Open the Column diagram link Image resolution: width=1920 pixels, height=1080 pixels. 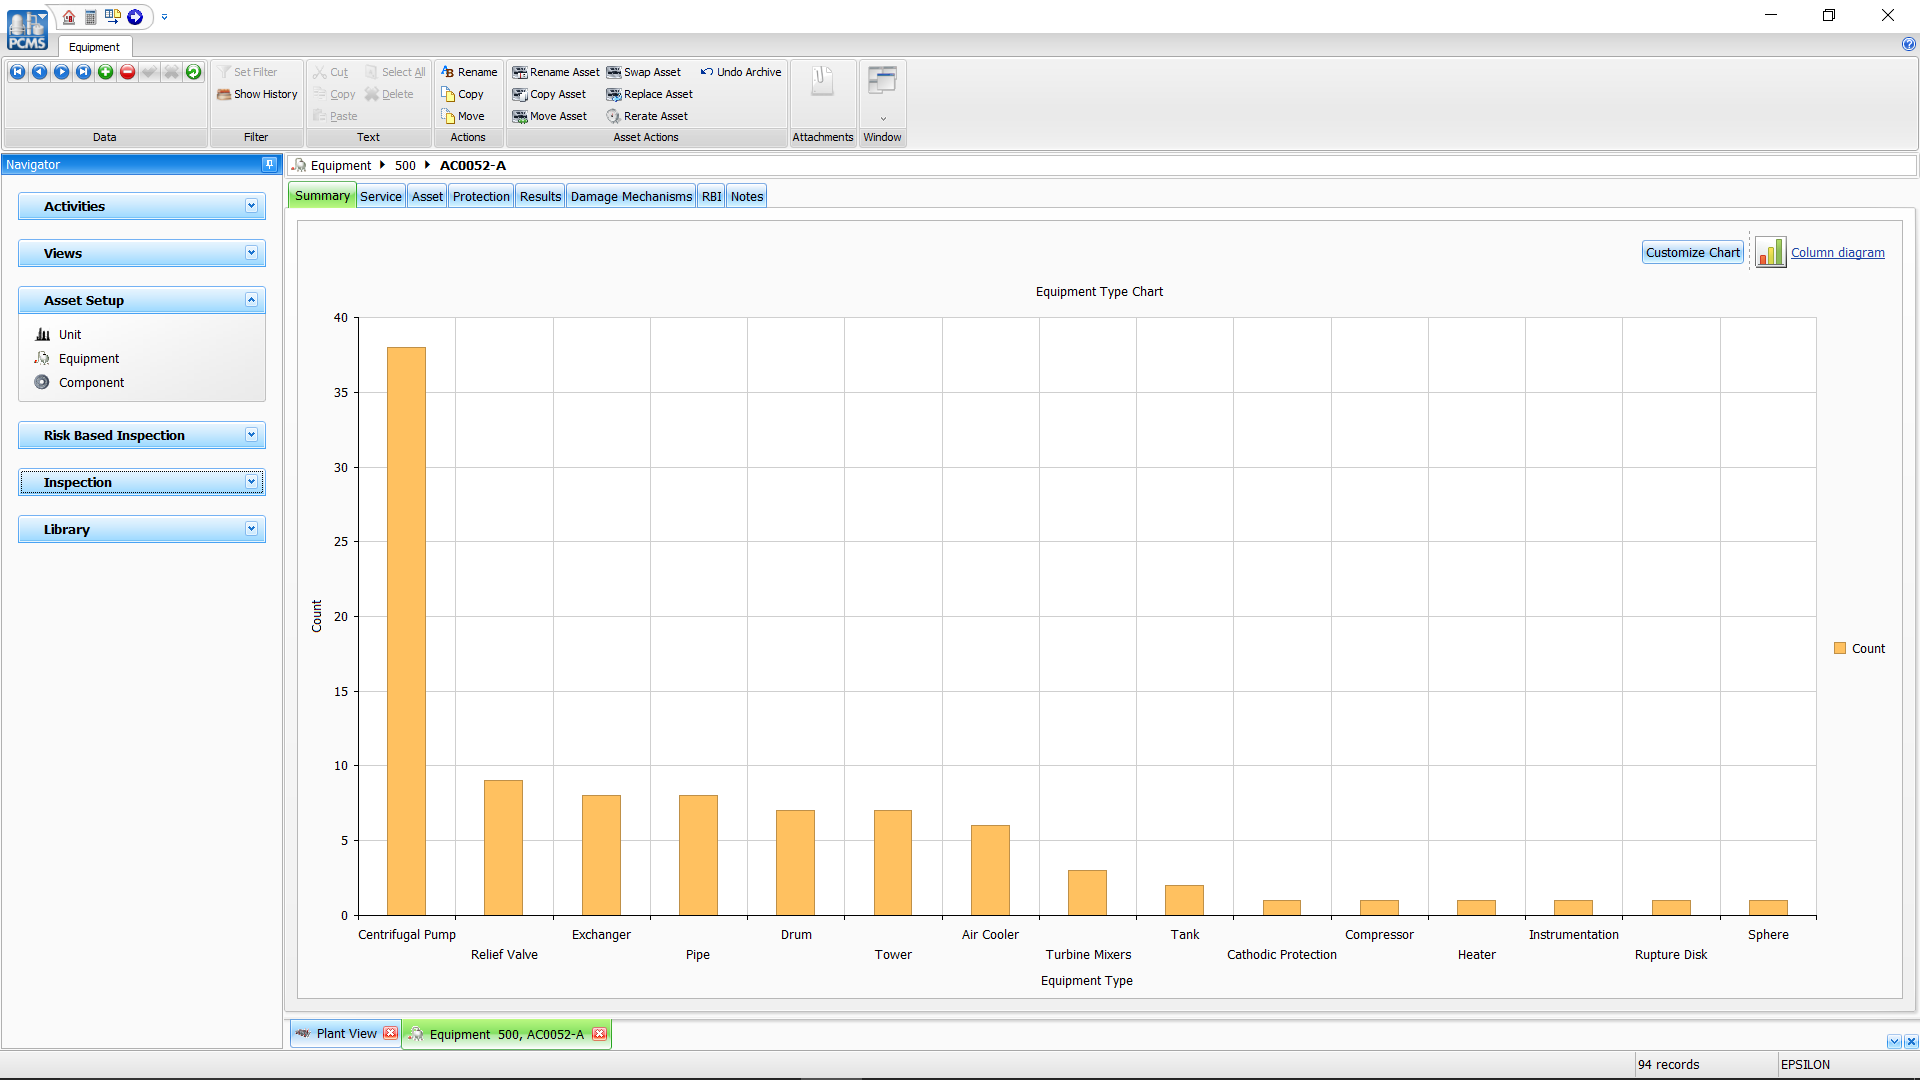coord(1837,252)
